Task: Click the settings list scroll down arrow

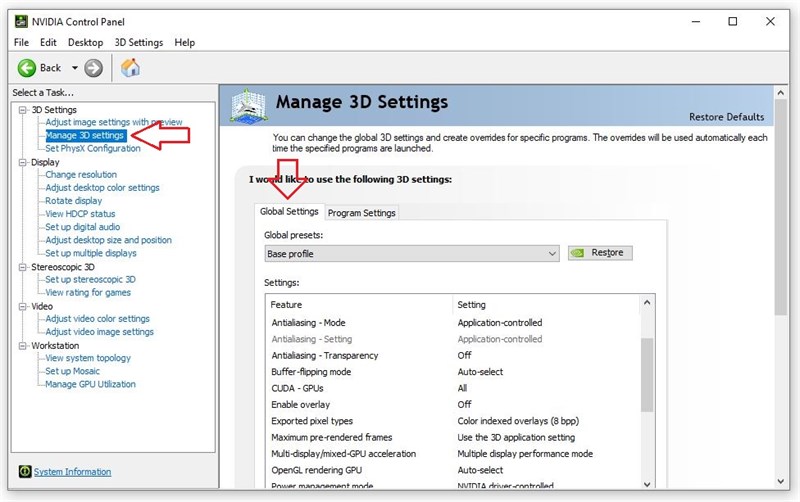Action: pyautogui.click(x=647, y=484)
